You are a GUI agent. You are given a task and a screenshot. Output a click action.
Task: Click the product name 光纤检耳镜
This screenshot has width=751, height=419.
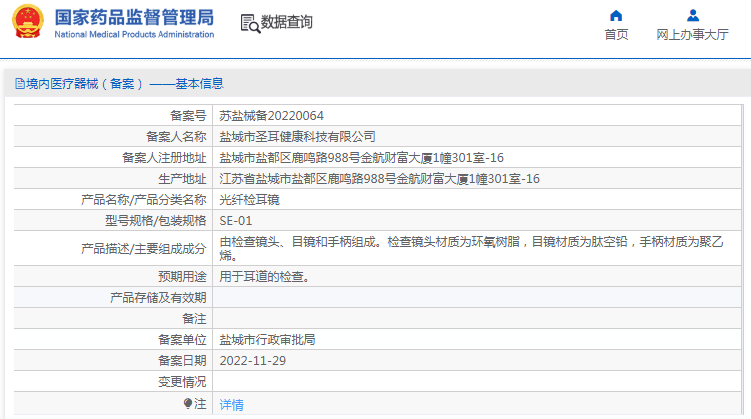click(249, 200)
